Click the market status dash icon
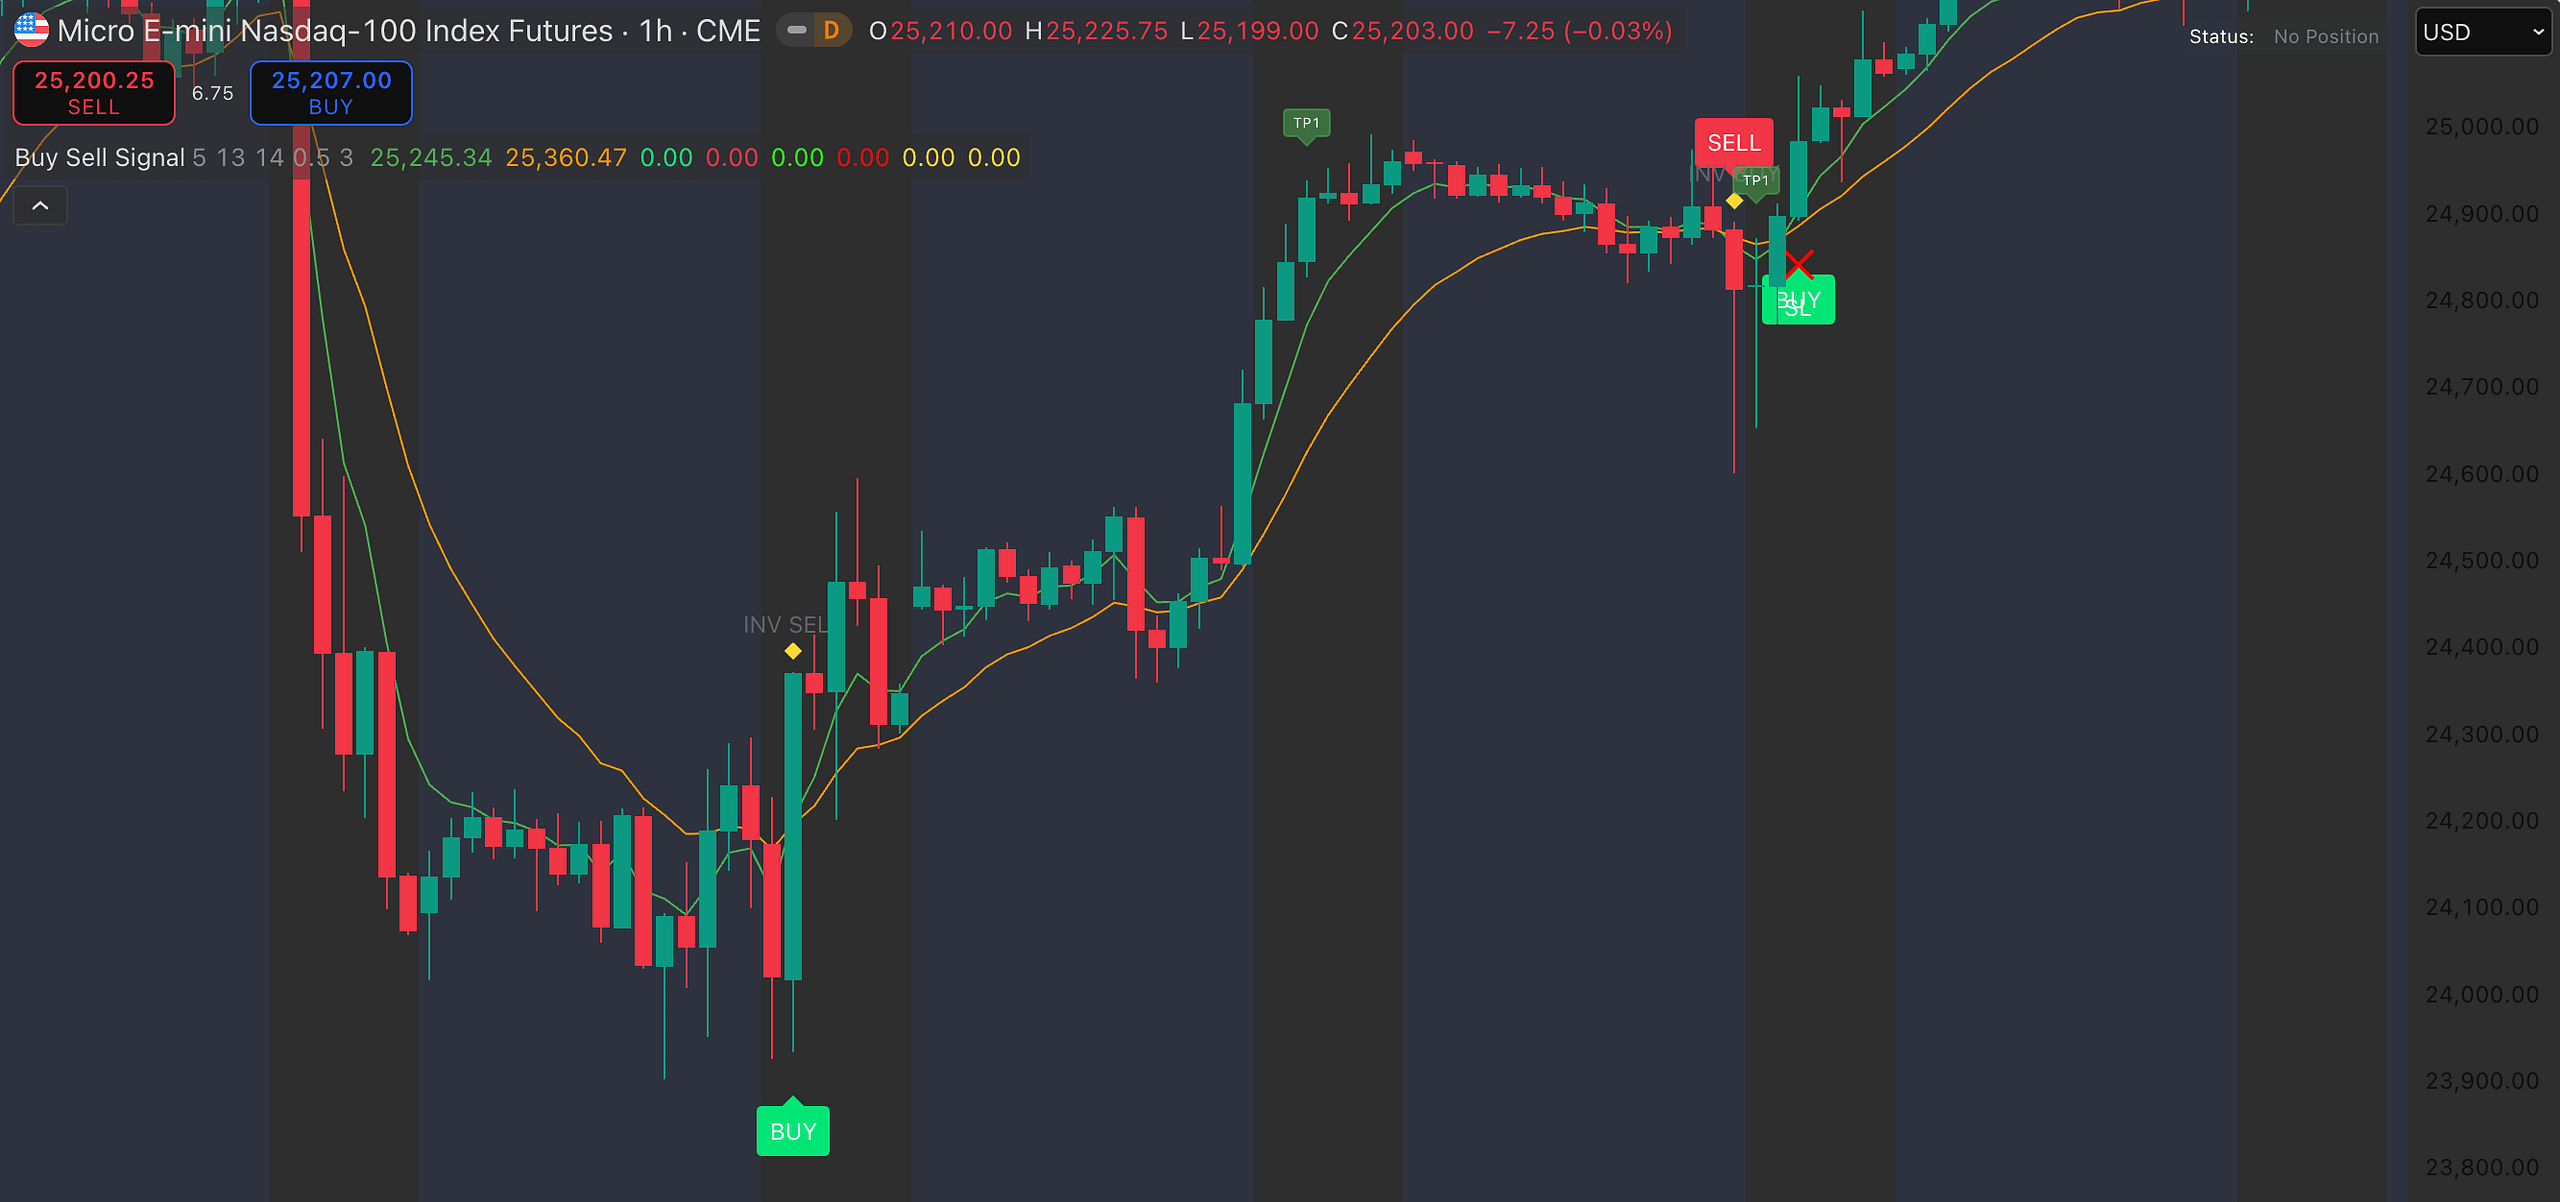 (x=797, y=31)
